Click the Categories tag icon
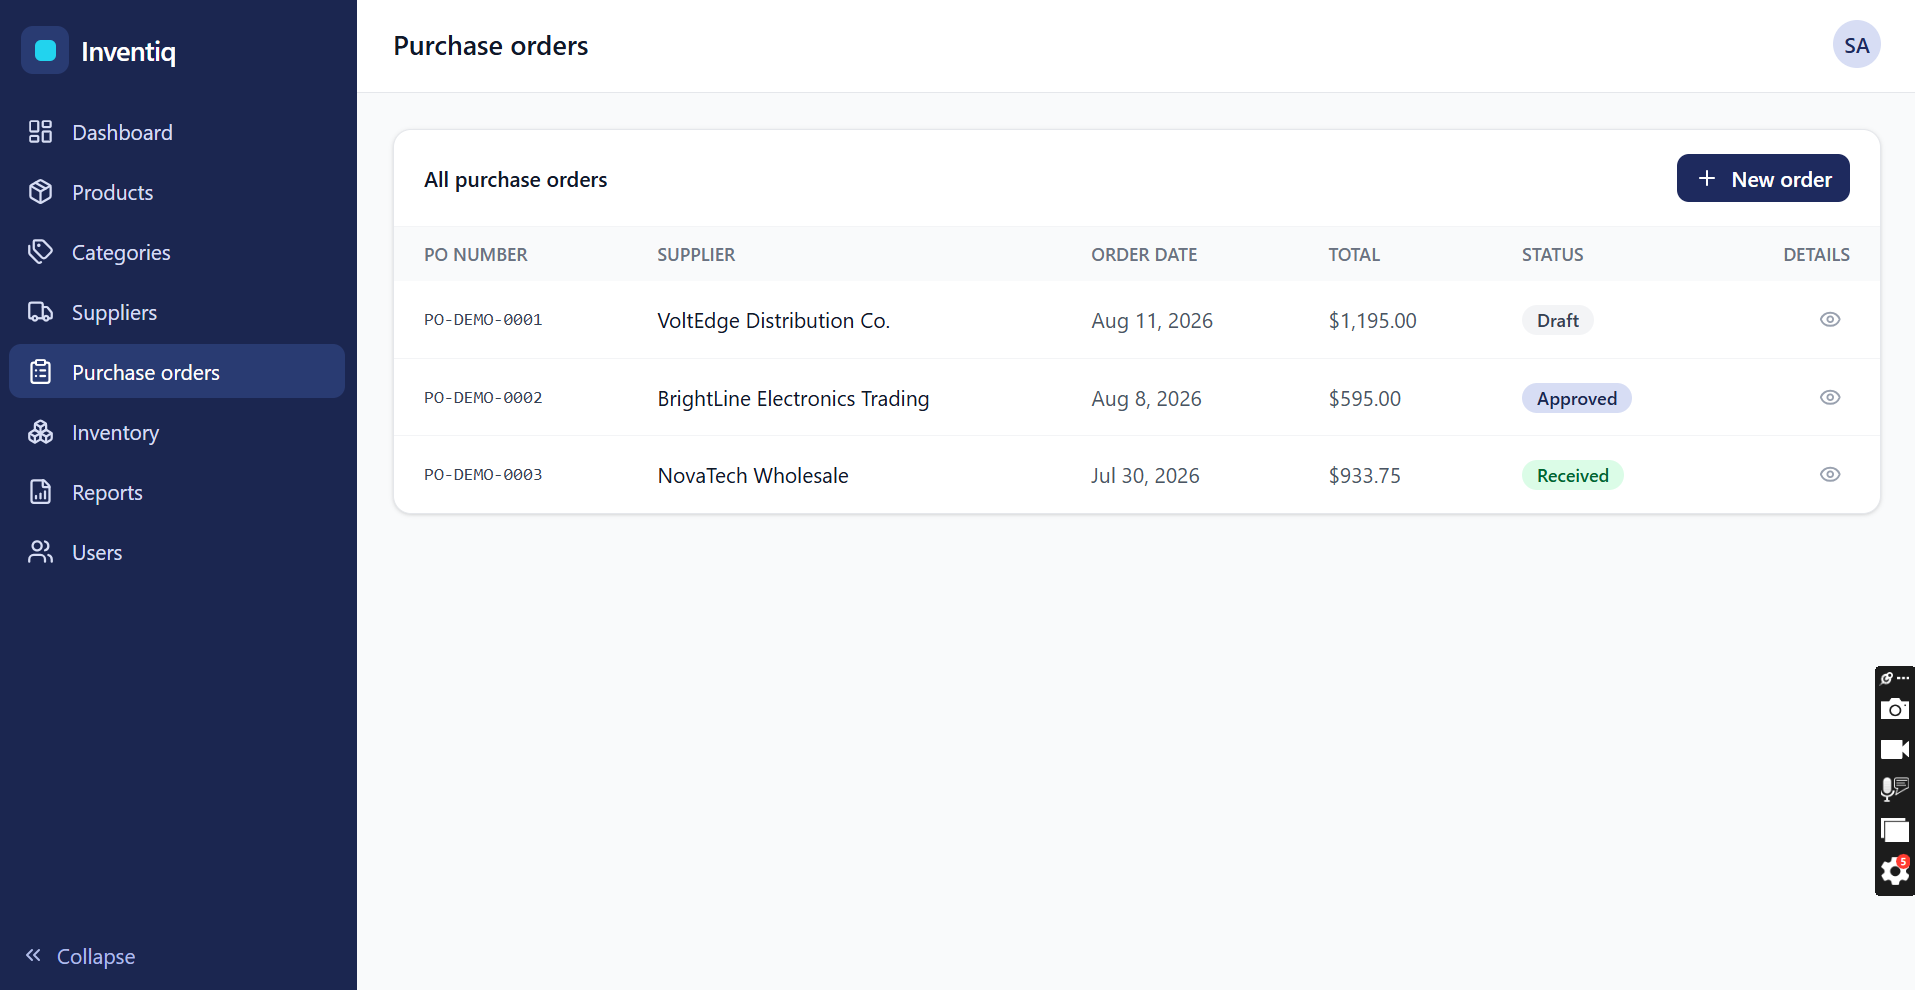 pyautogui.click(x=40, y=252)
